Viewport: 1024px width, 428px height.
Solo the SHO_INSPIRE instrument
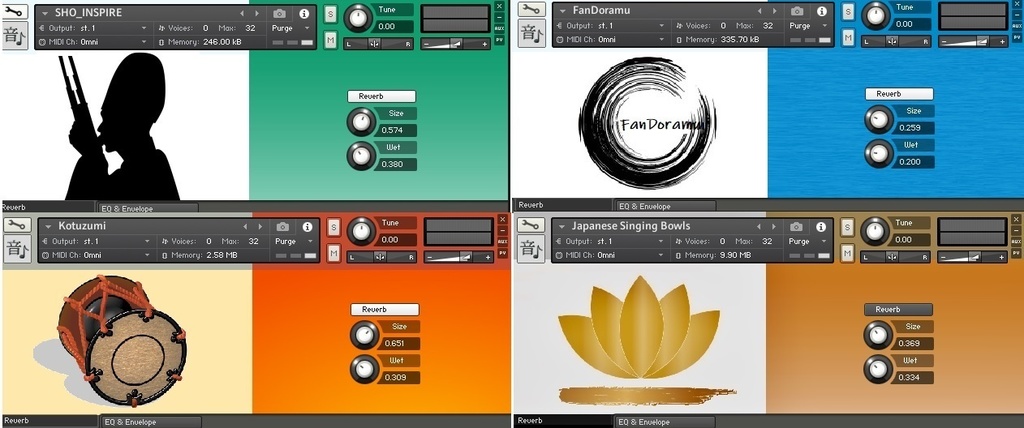330,14
